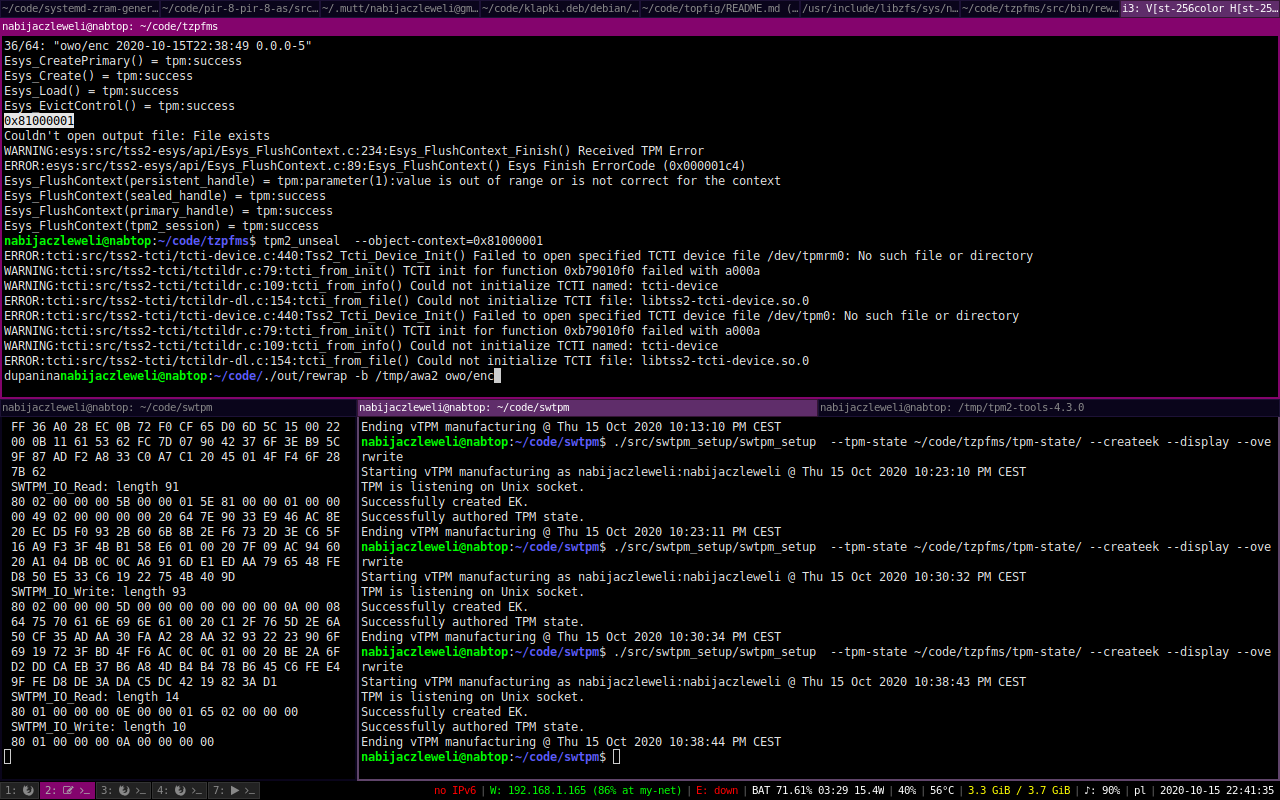Viewport: 1280px width, 800px height.
Task: Click the memory usage 3.3 GiB indicator
Action: click(1018, 790)
